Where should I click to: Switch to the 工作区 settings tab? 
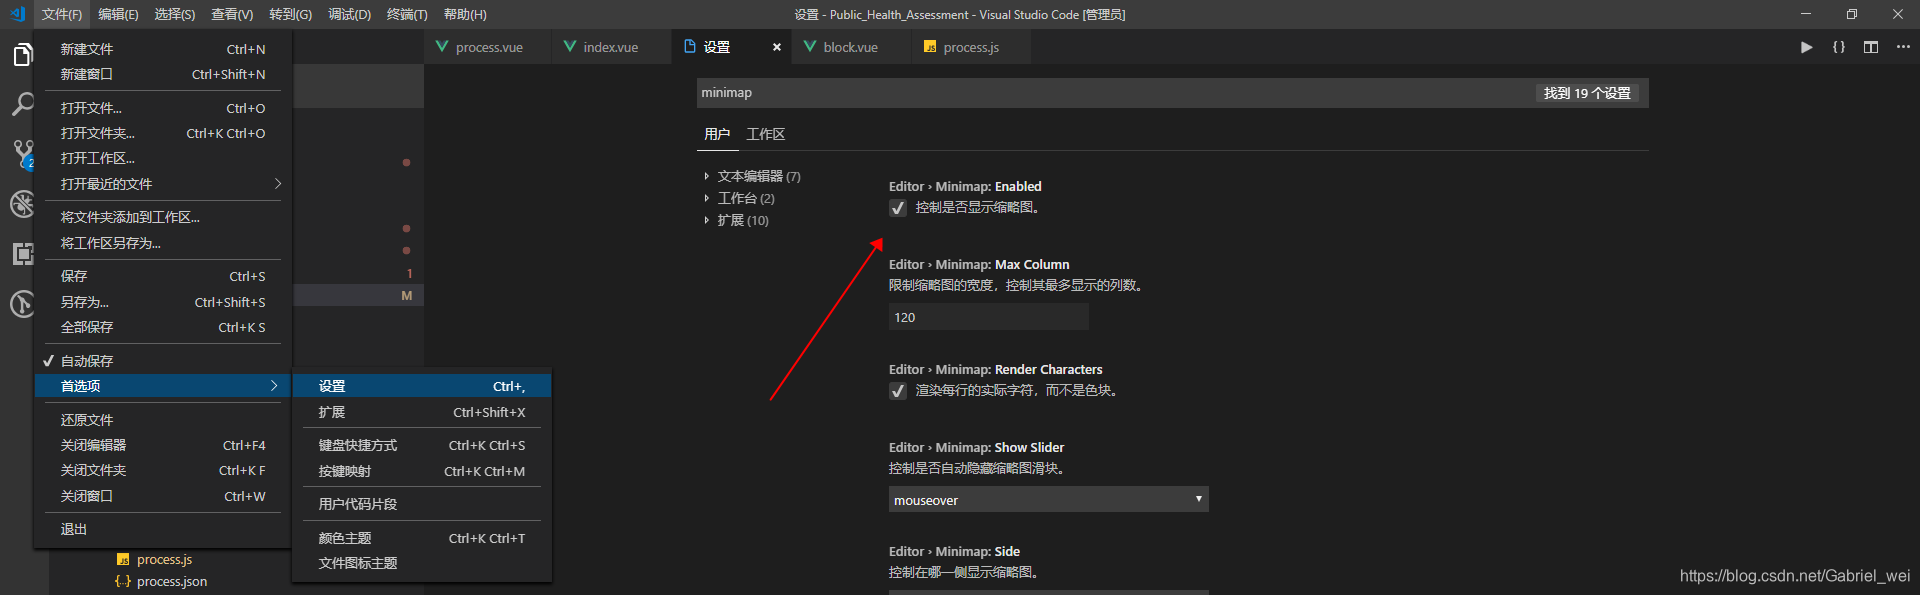(x=766, y=134)
